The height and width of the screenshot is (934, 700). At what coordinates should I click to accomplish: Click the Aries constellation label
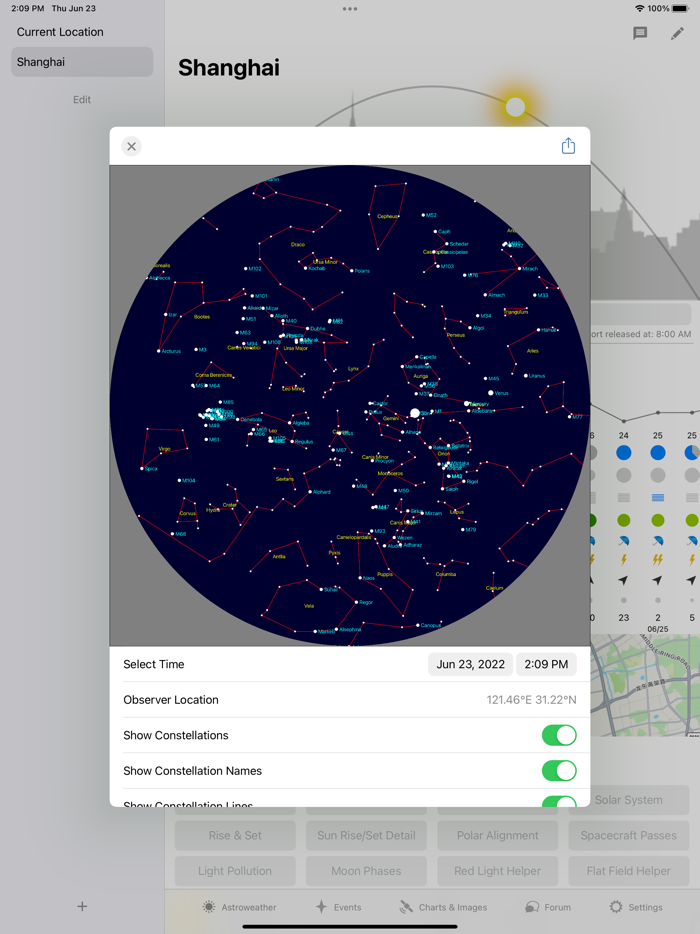pos(533,351)
